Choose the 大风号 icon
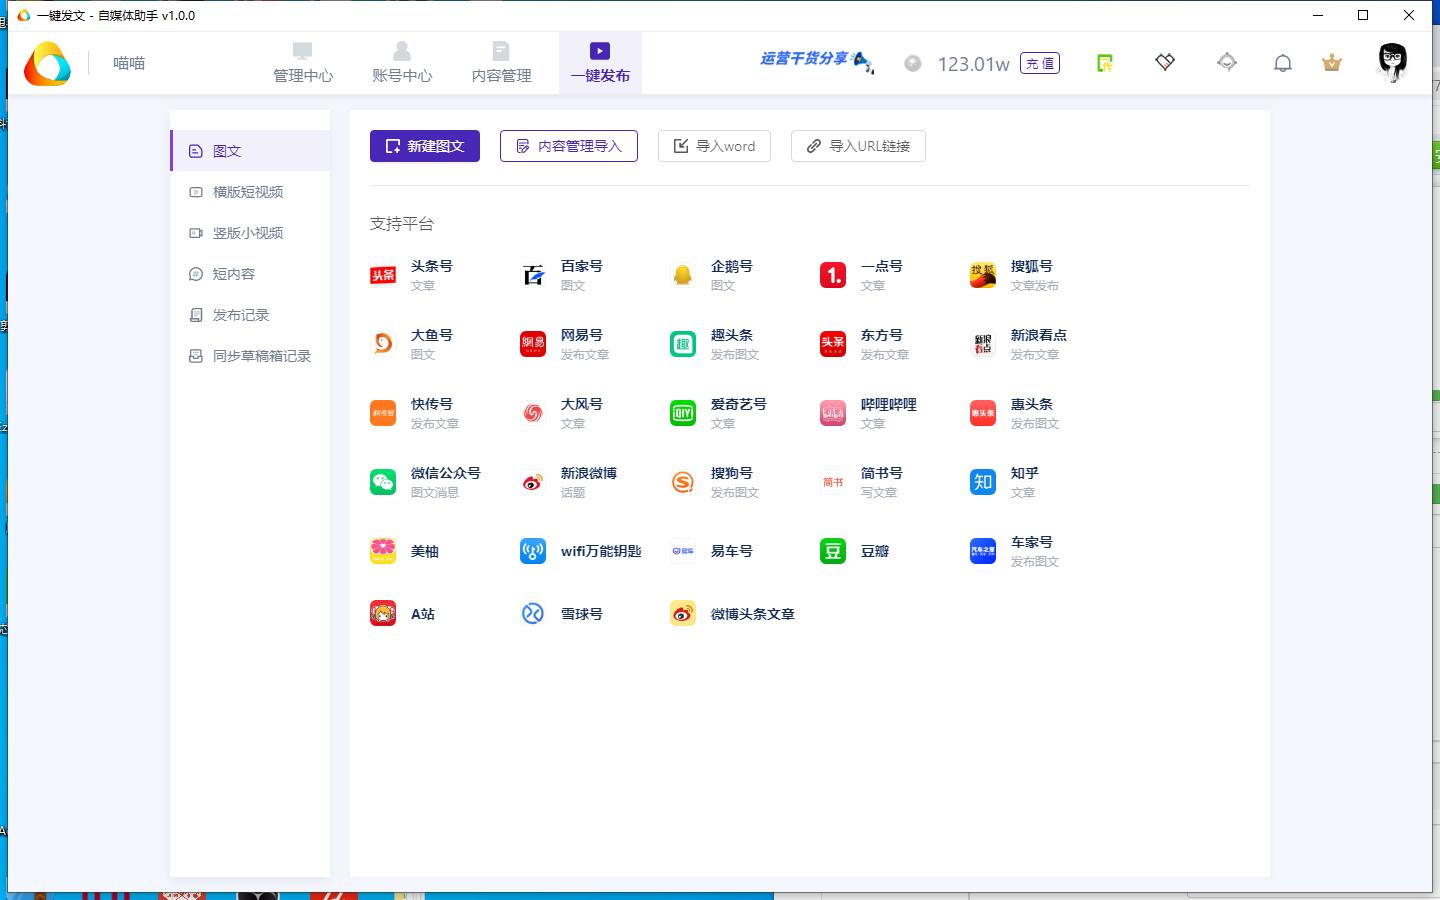Screen dimensions: 1440x900 (533, 413)
